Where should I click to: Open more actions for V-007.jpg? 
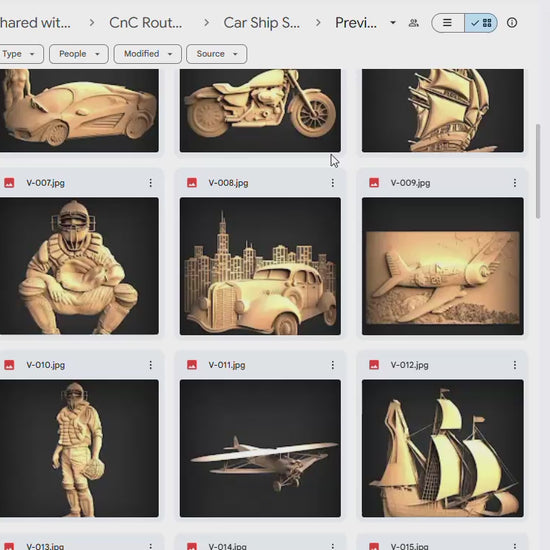pos(150,183)
